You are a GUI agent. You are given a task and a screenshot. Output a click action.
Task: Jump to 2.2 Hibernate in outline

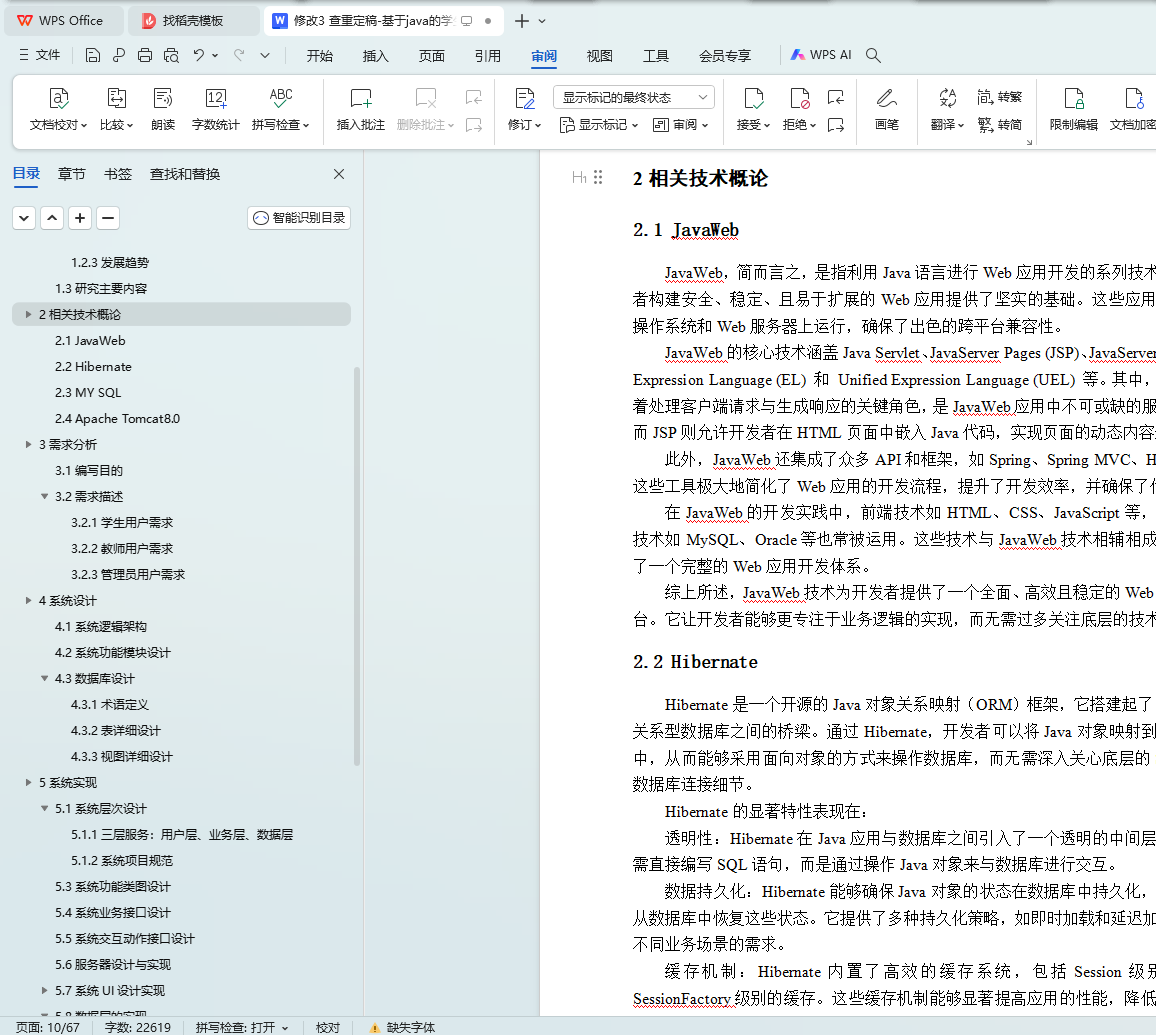pyautogui.click(x=93, y=366)
